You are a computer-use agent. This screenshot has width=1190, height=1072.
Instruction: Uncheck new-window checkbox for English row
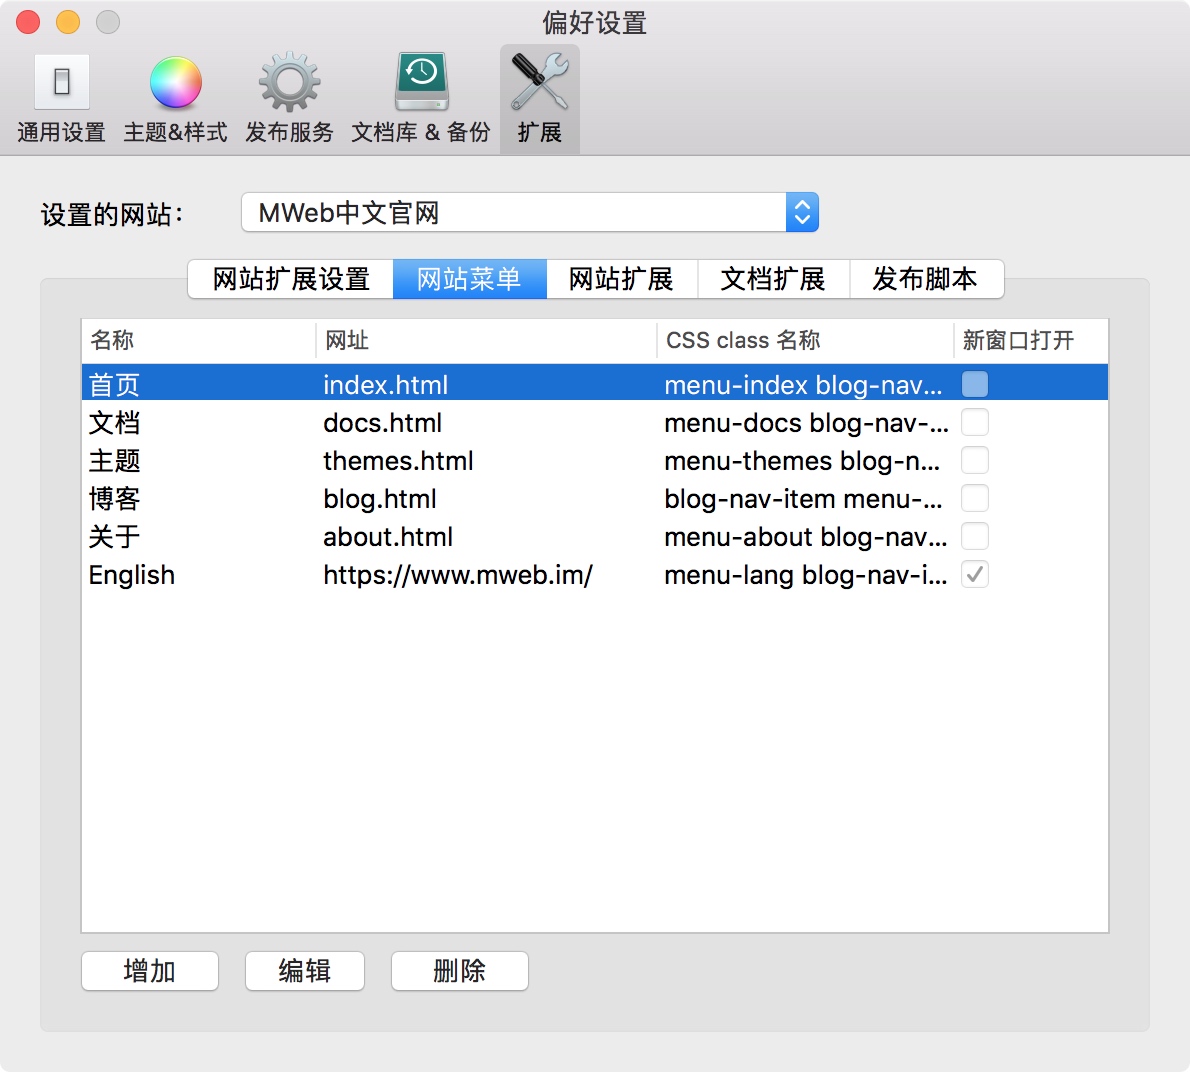click(974, 574)
